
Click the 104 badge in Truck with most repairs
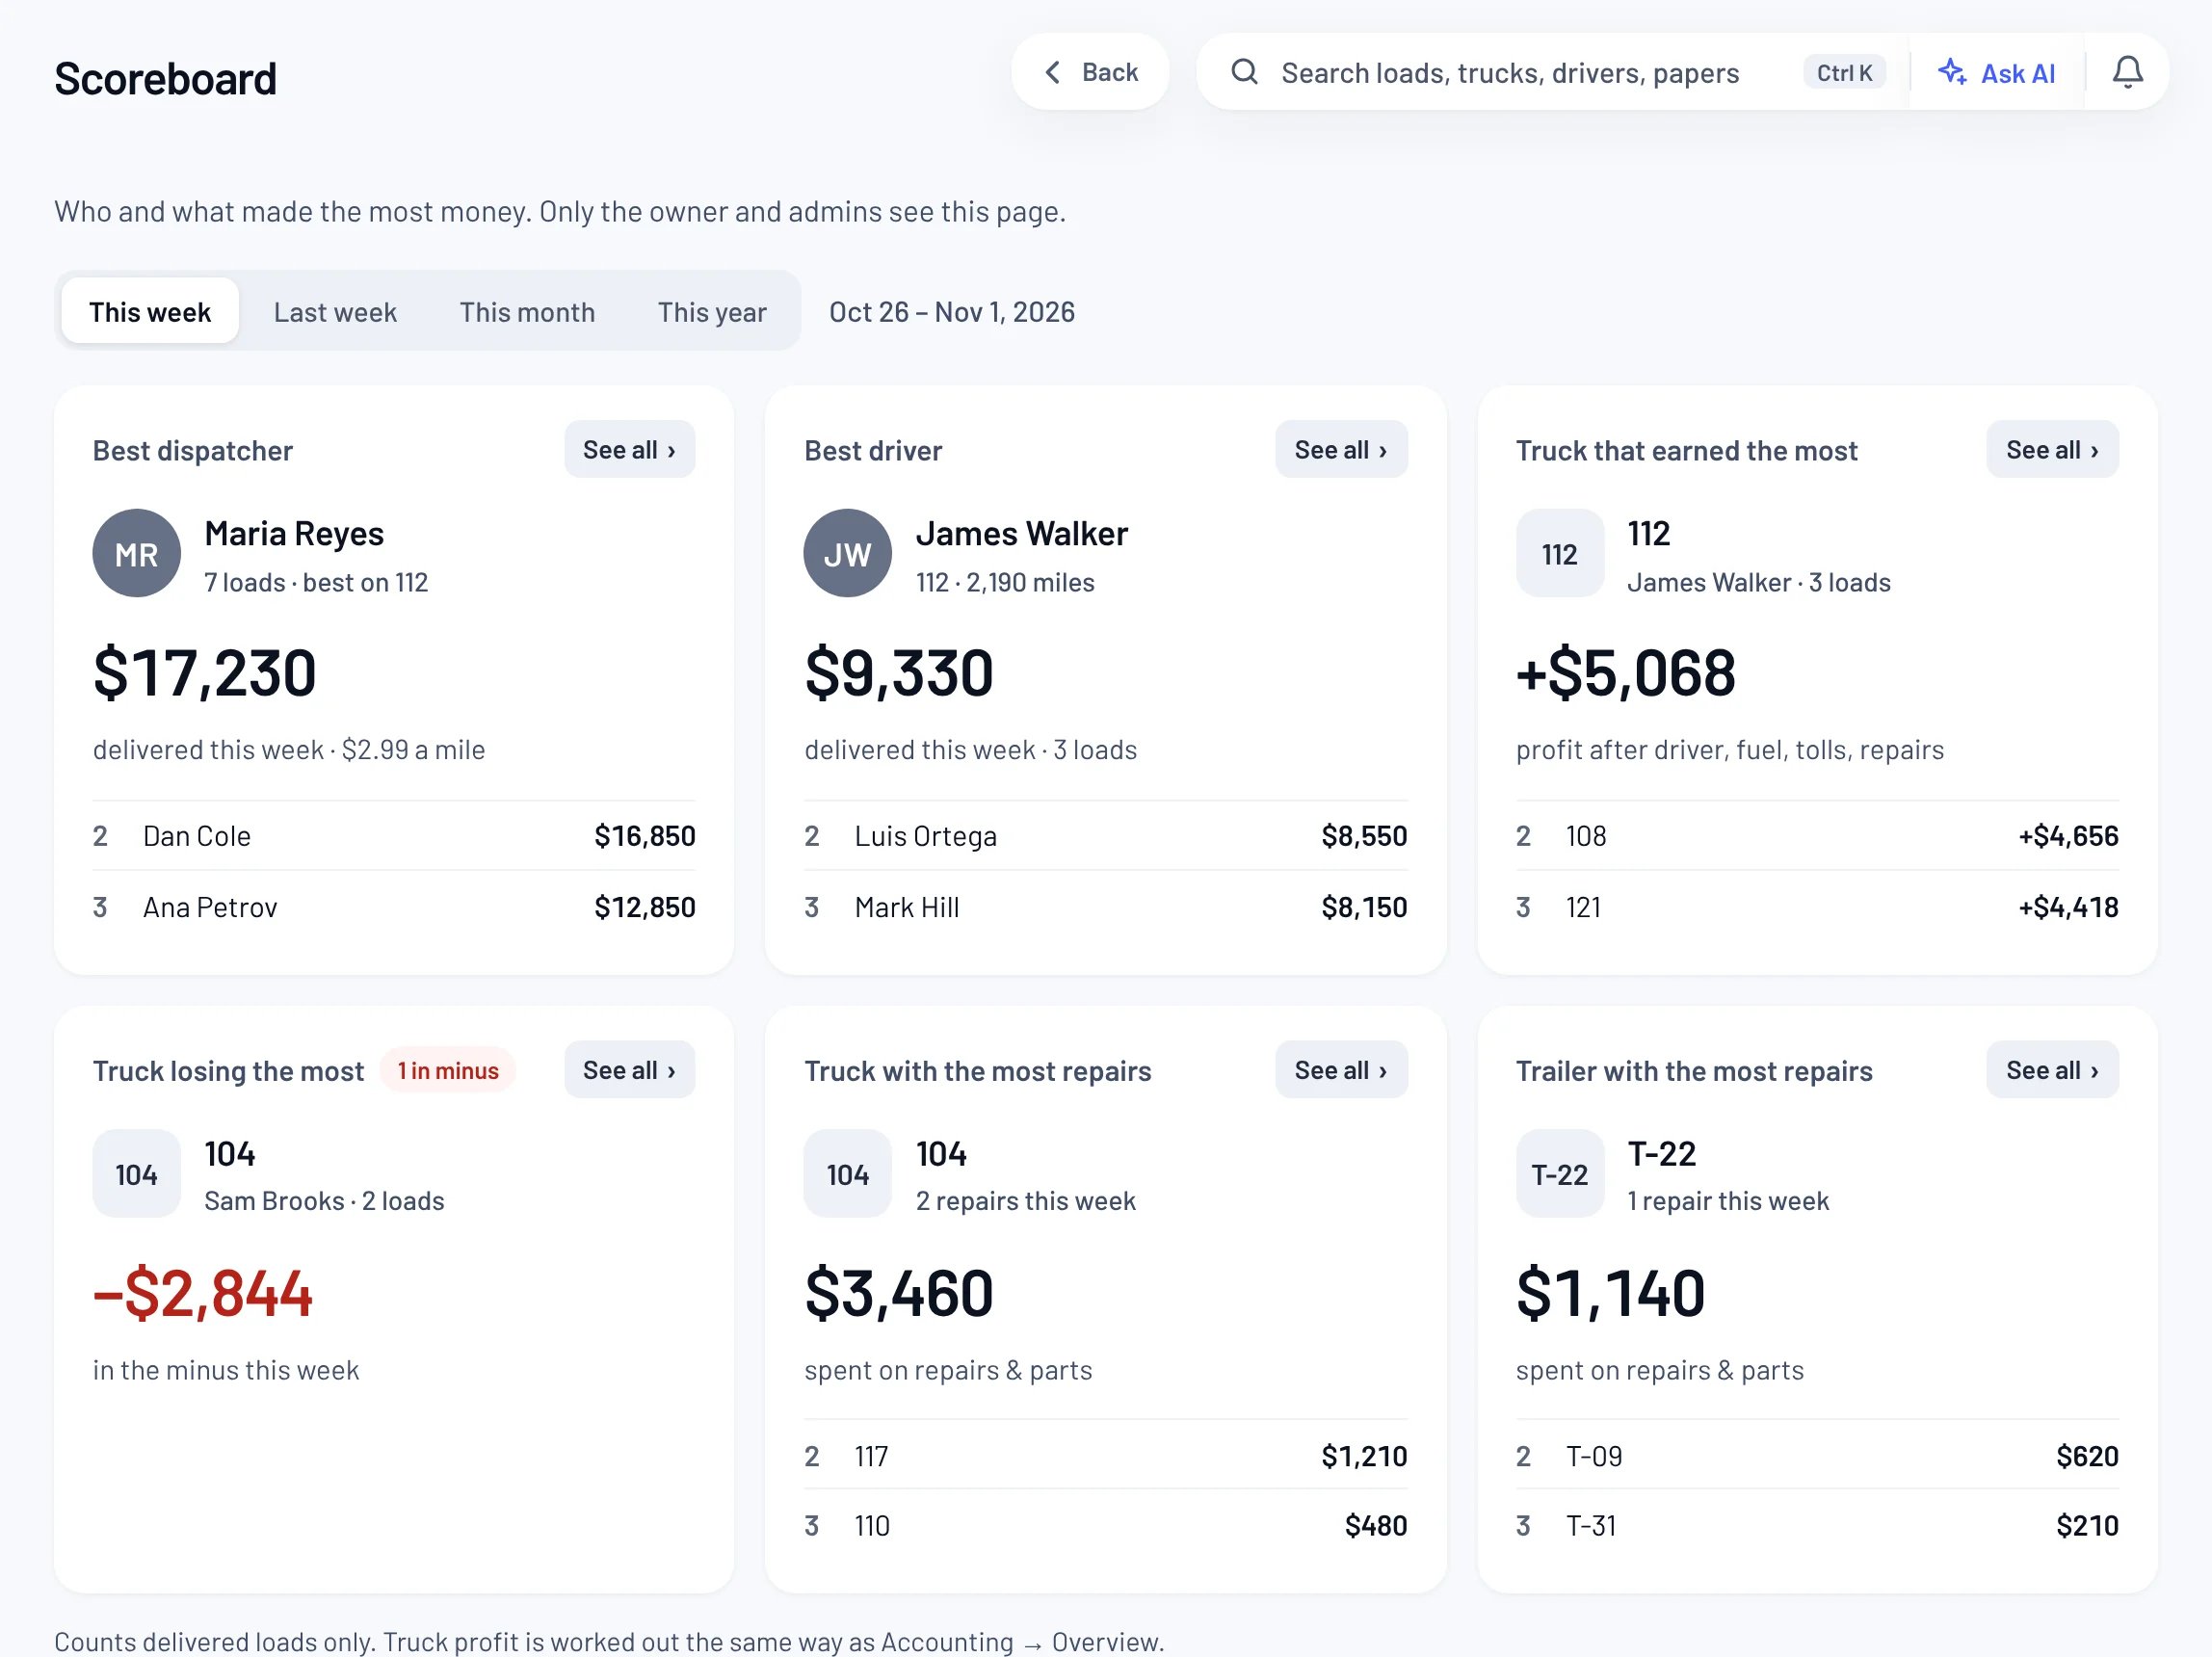point(847,1173)
